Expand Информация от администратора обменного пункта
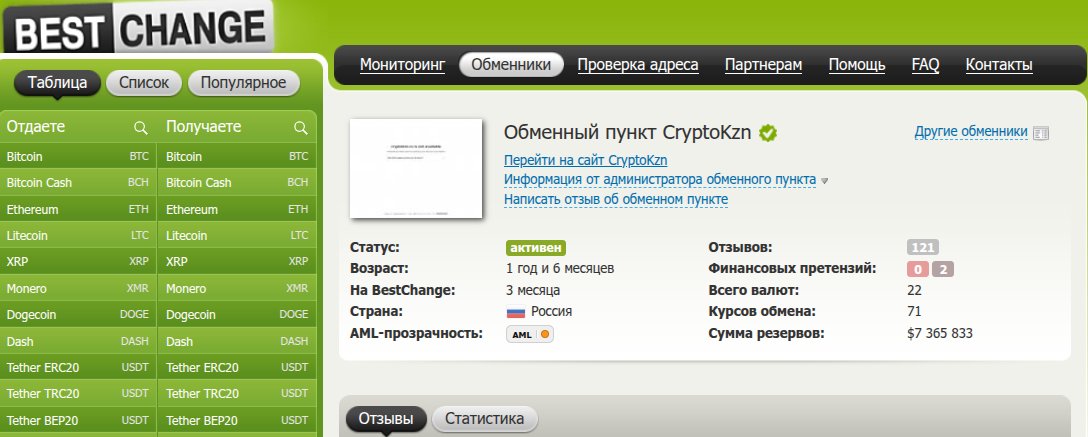1088x437 pixels. click(x=660, y=180)
